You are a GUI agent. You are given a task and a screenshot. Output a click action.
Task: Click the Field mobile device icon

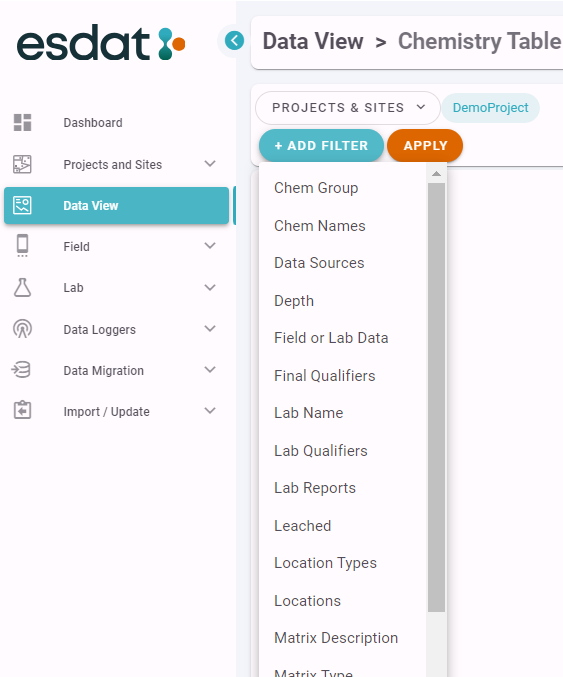[x=22, y=246]
